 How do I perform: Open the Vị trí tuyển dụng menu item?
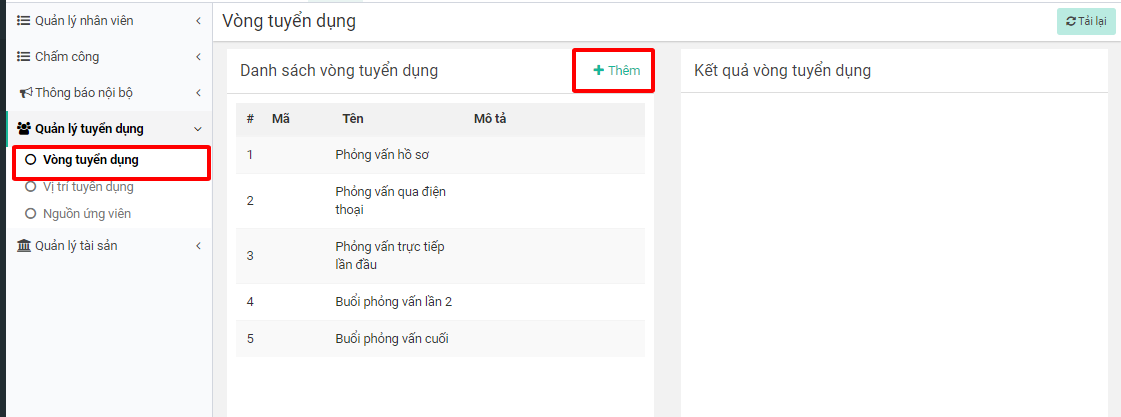pyautogui.click(x=88, y=187)
